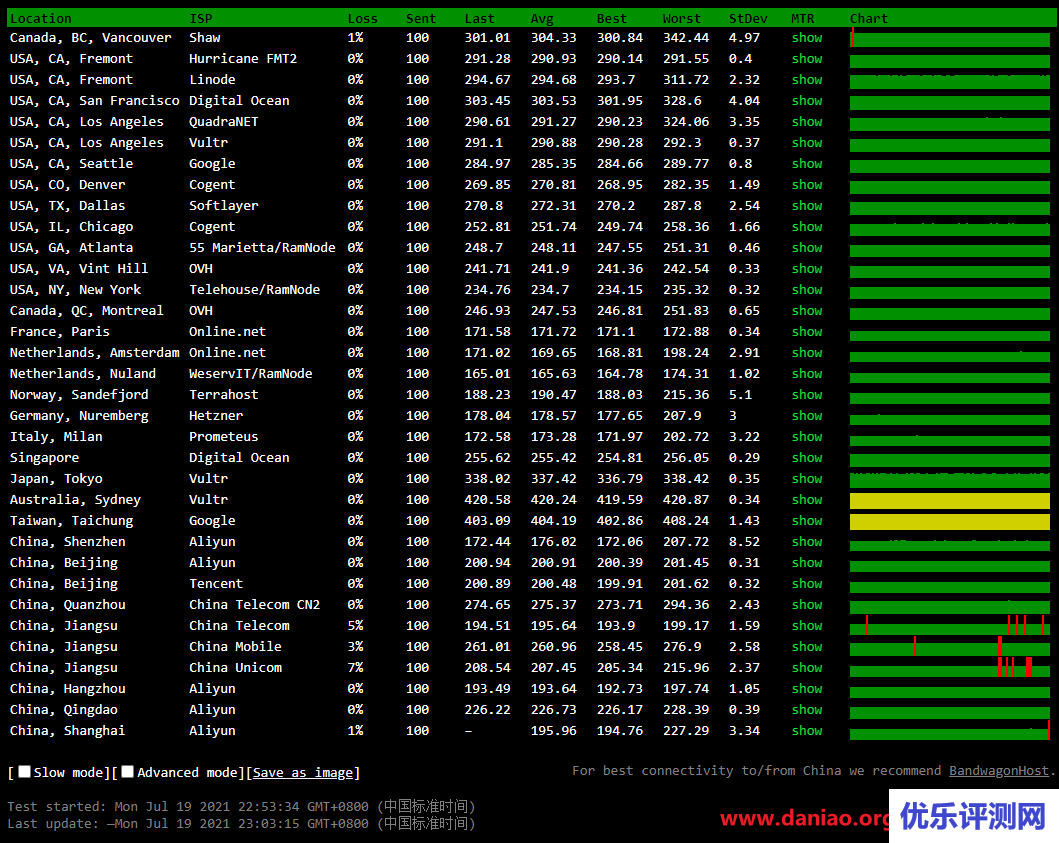The height and width of the screenshot is (843, 1059).
Task: Click the Best column header
Action: [612, 18]
